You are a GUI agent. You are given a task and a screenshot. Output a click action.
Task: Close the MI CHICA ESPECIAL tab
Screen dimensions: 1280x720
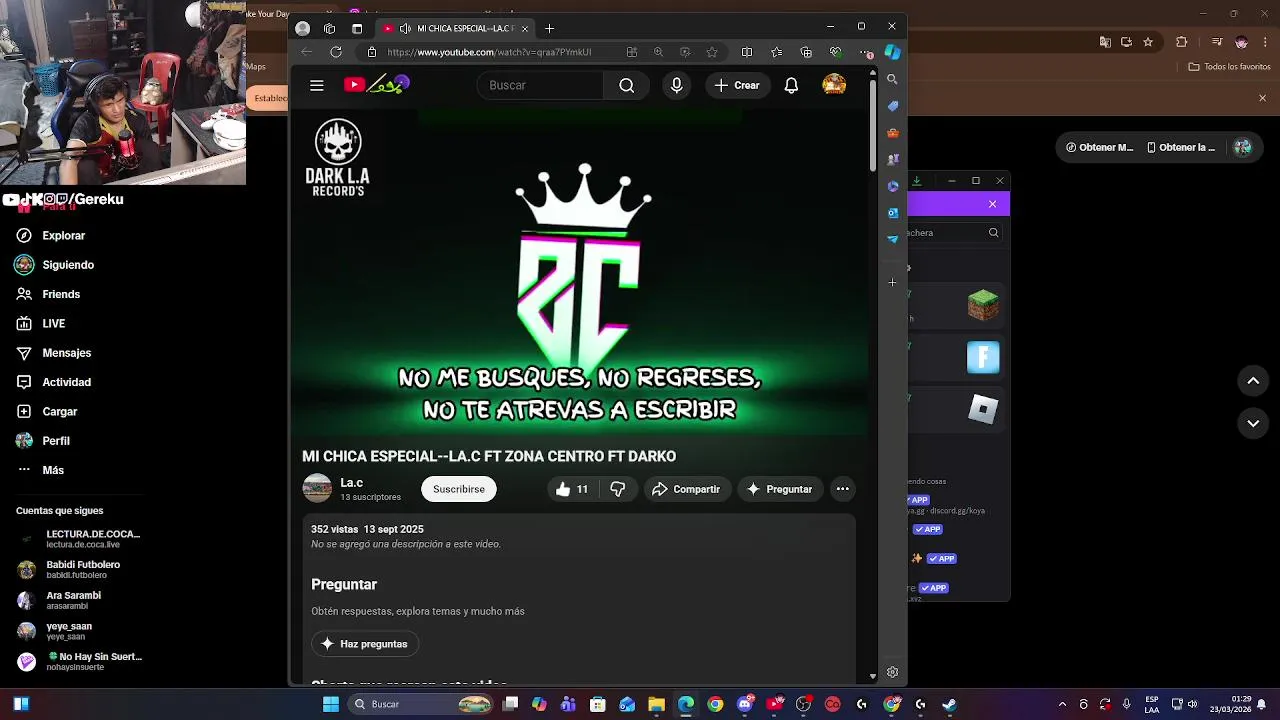point(524,28)
